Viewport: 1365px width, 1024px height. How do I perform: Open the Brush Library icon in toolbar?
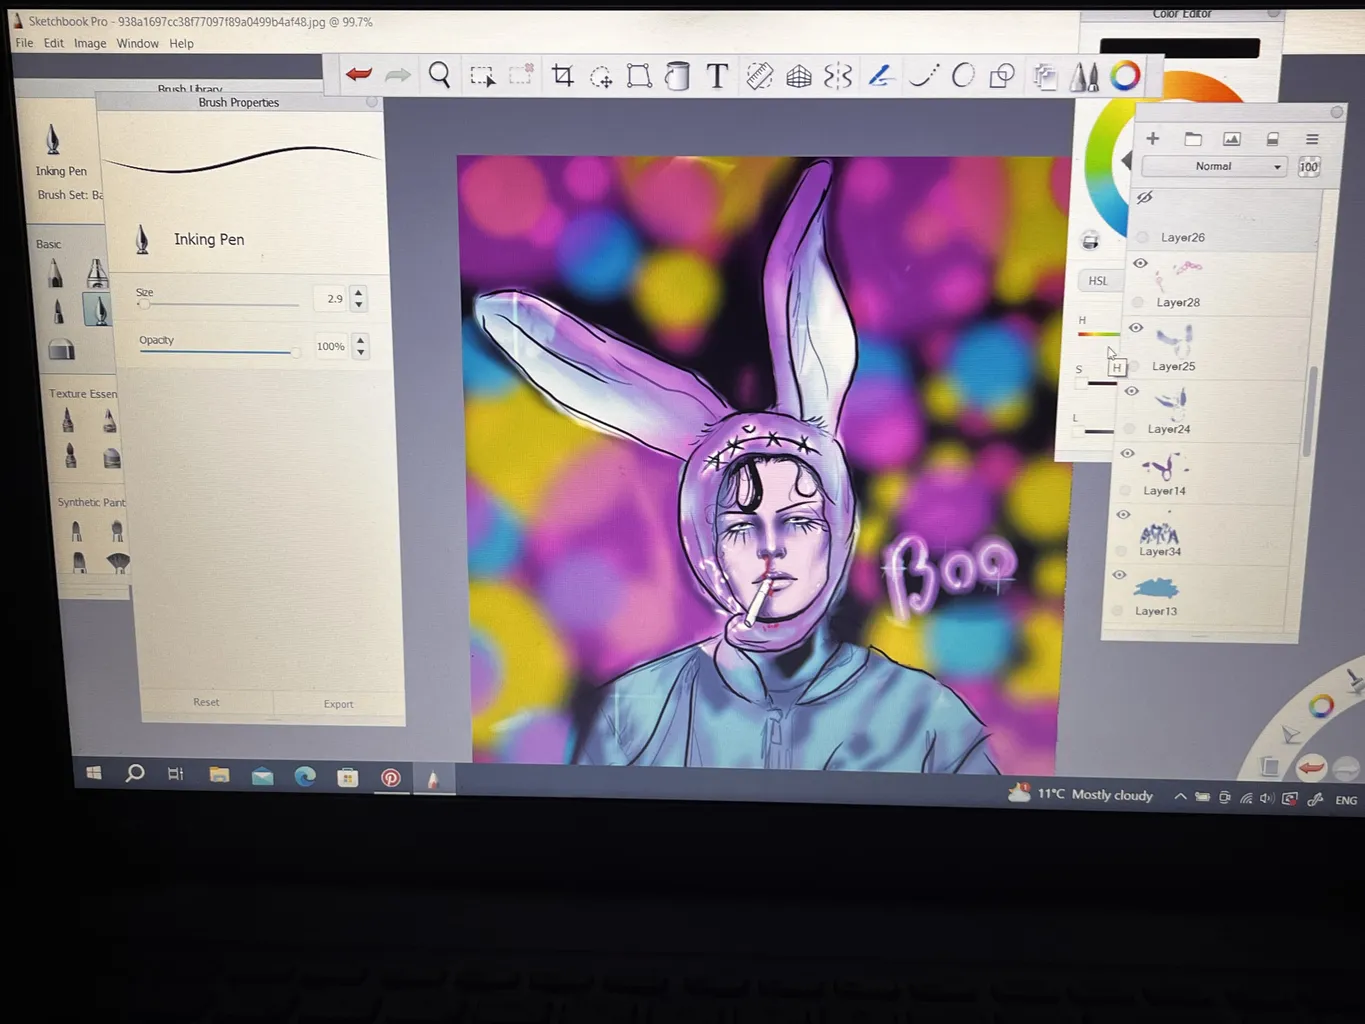pos(1084,77)
